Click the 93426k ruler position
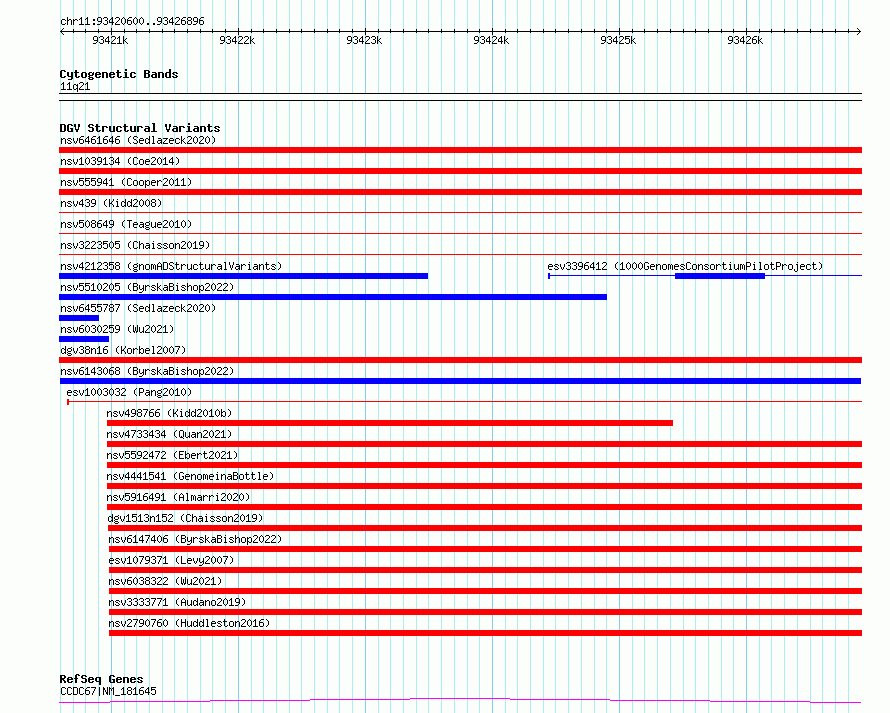 tap(745, 40)
